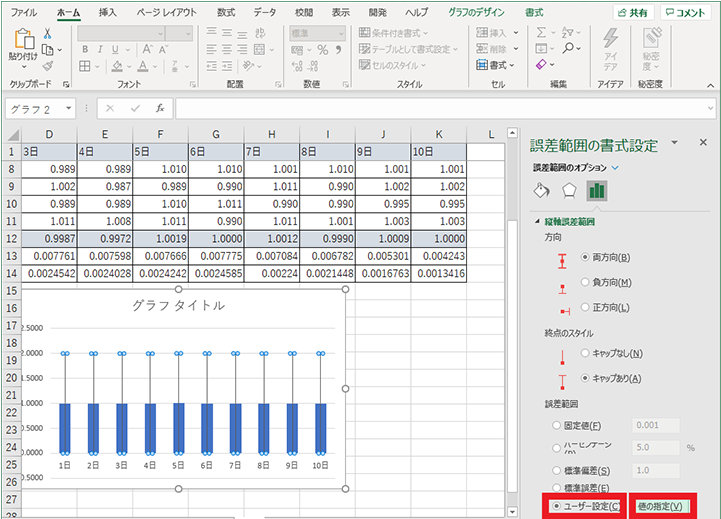Click the Copy icon
Image resolution: width=721 pixels, height=519 pixels.
(47, 49)
